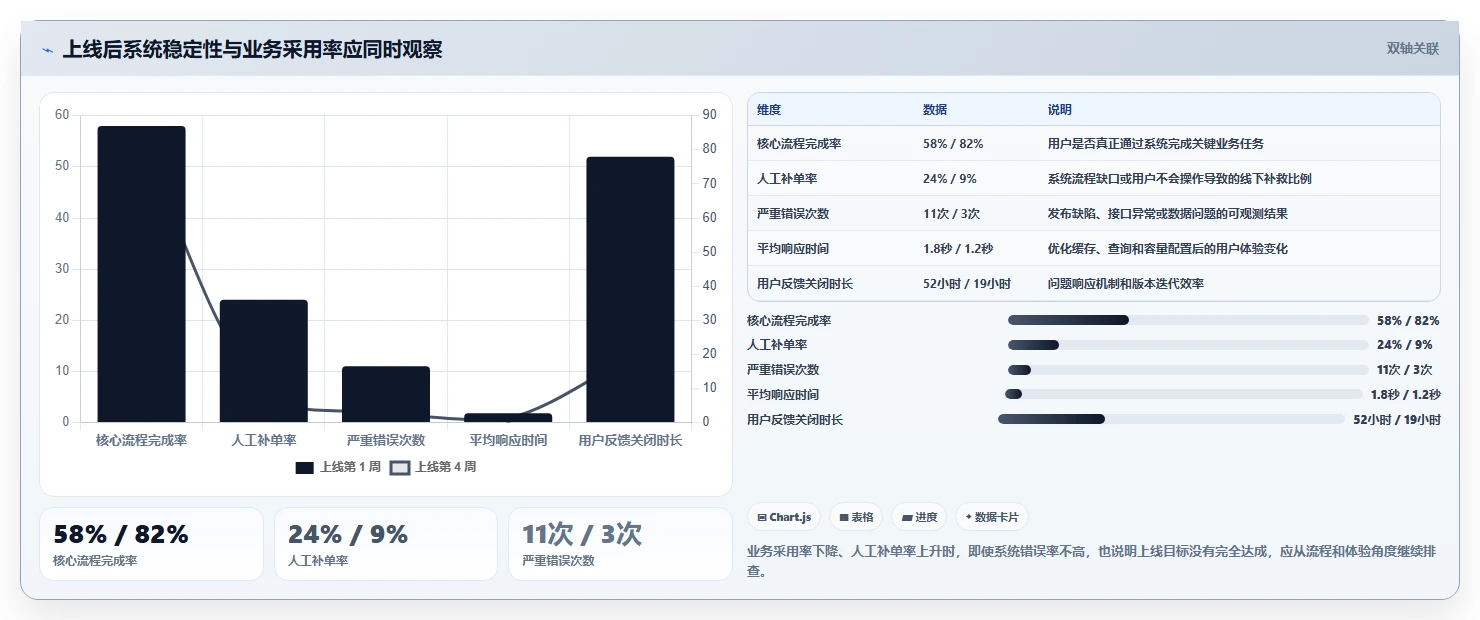Viewport: 1480px width, 620px height.
Task: Select the Chart.js pill tag
Action: pos(785,517)
